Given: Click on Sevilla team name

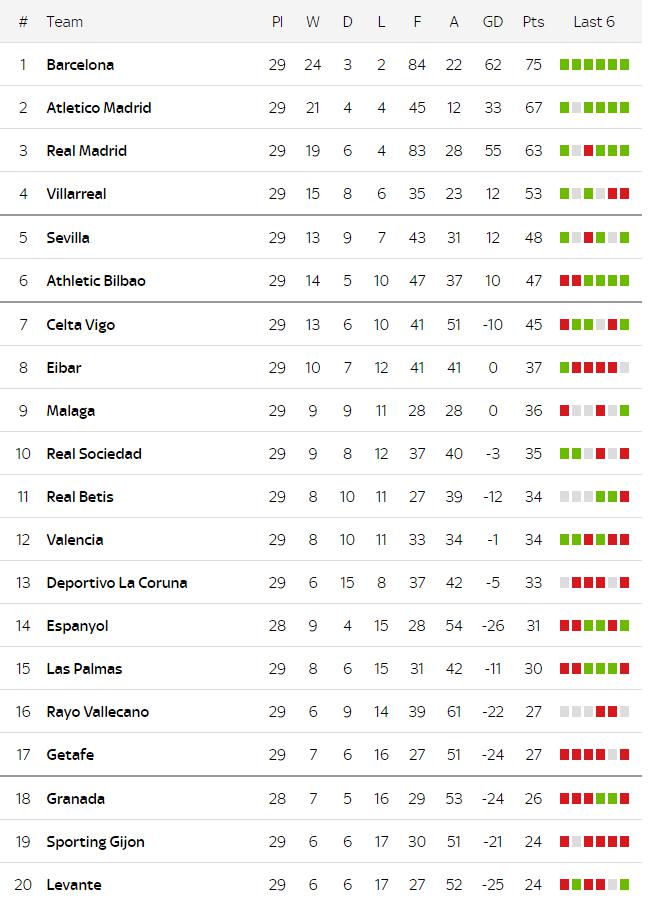Looking at the screenshot, I should point(68,238).
